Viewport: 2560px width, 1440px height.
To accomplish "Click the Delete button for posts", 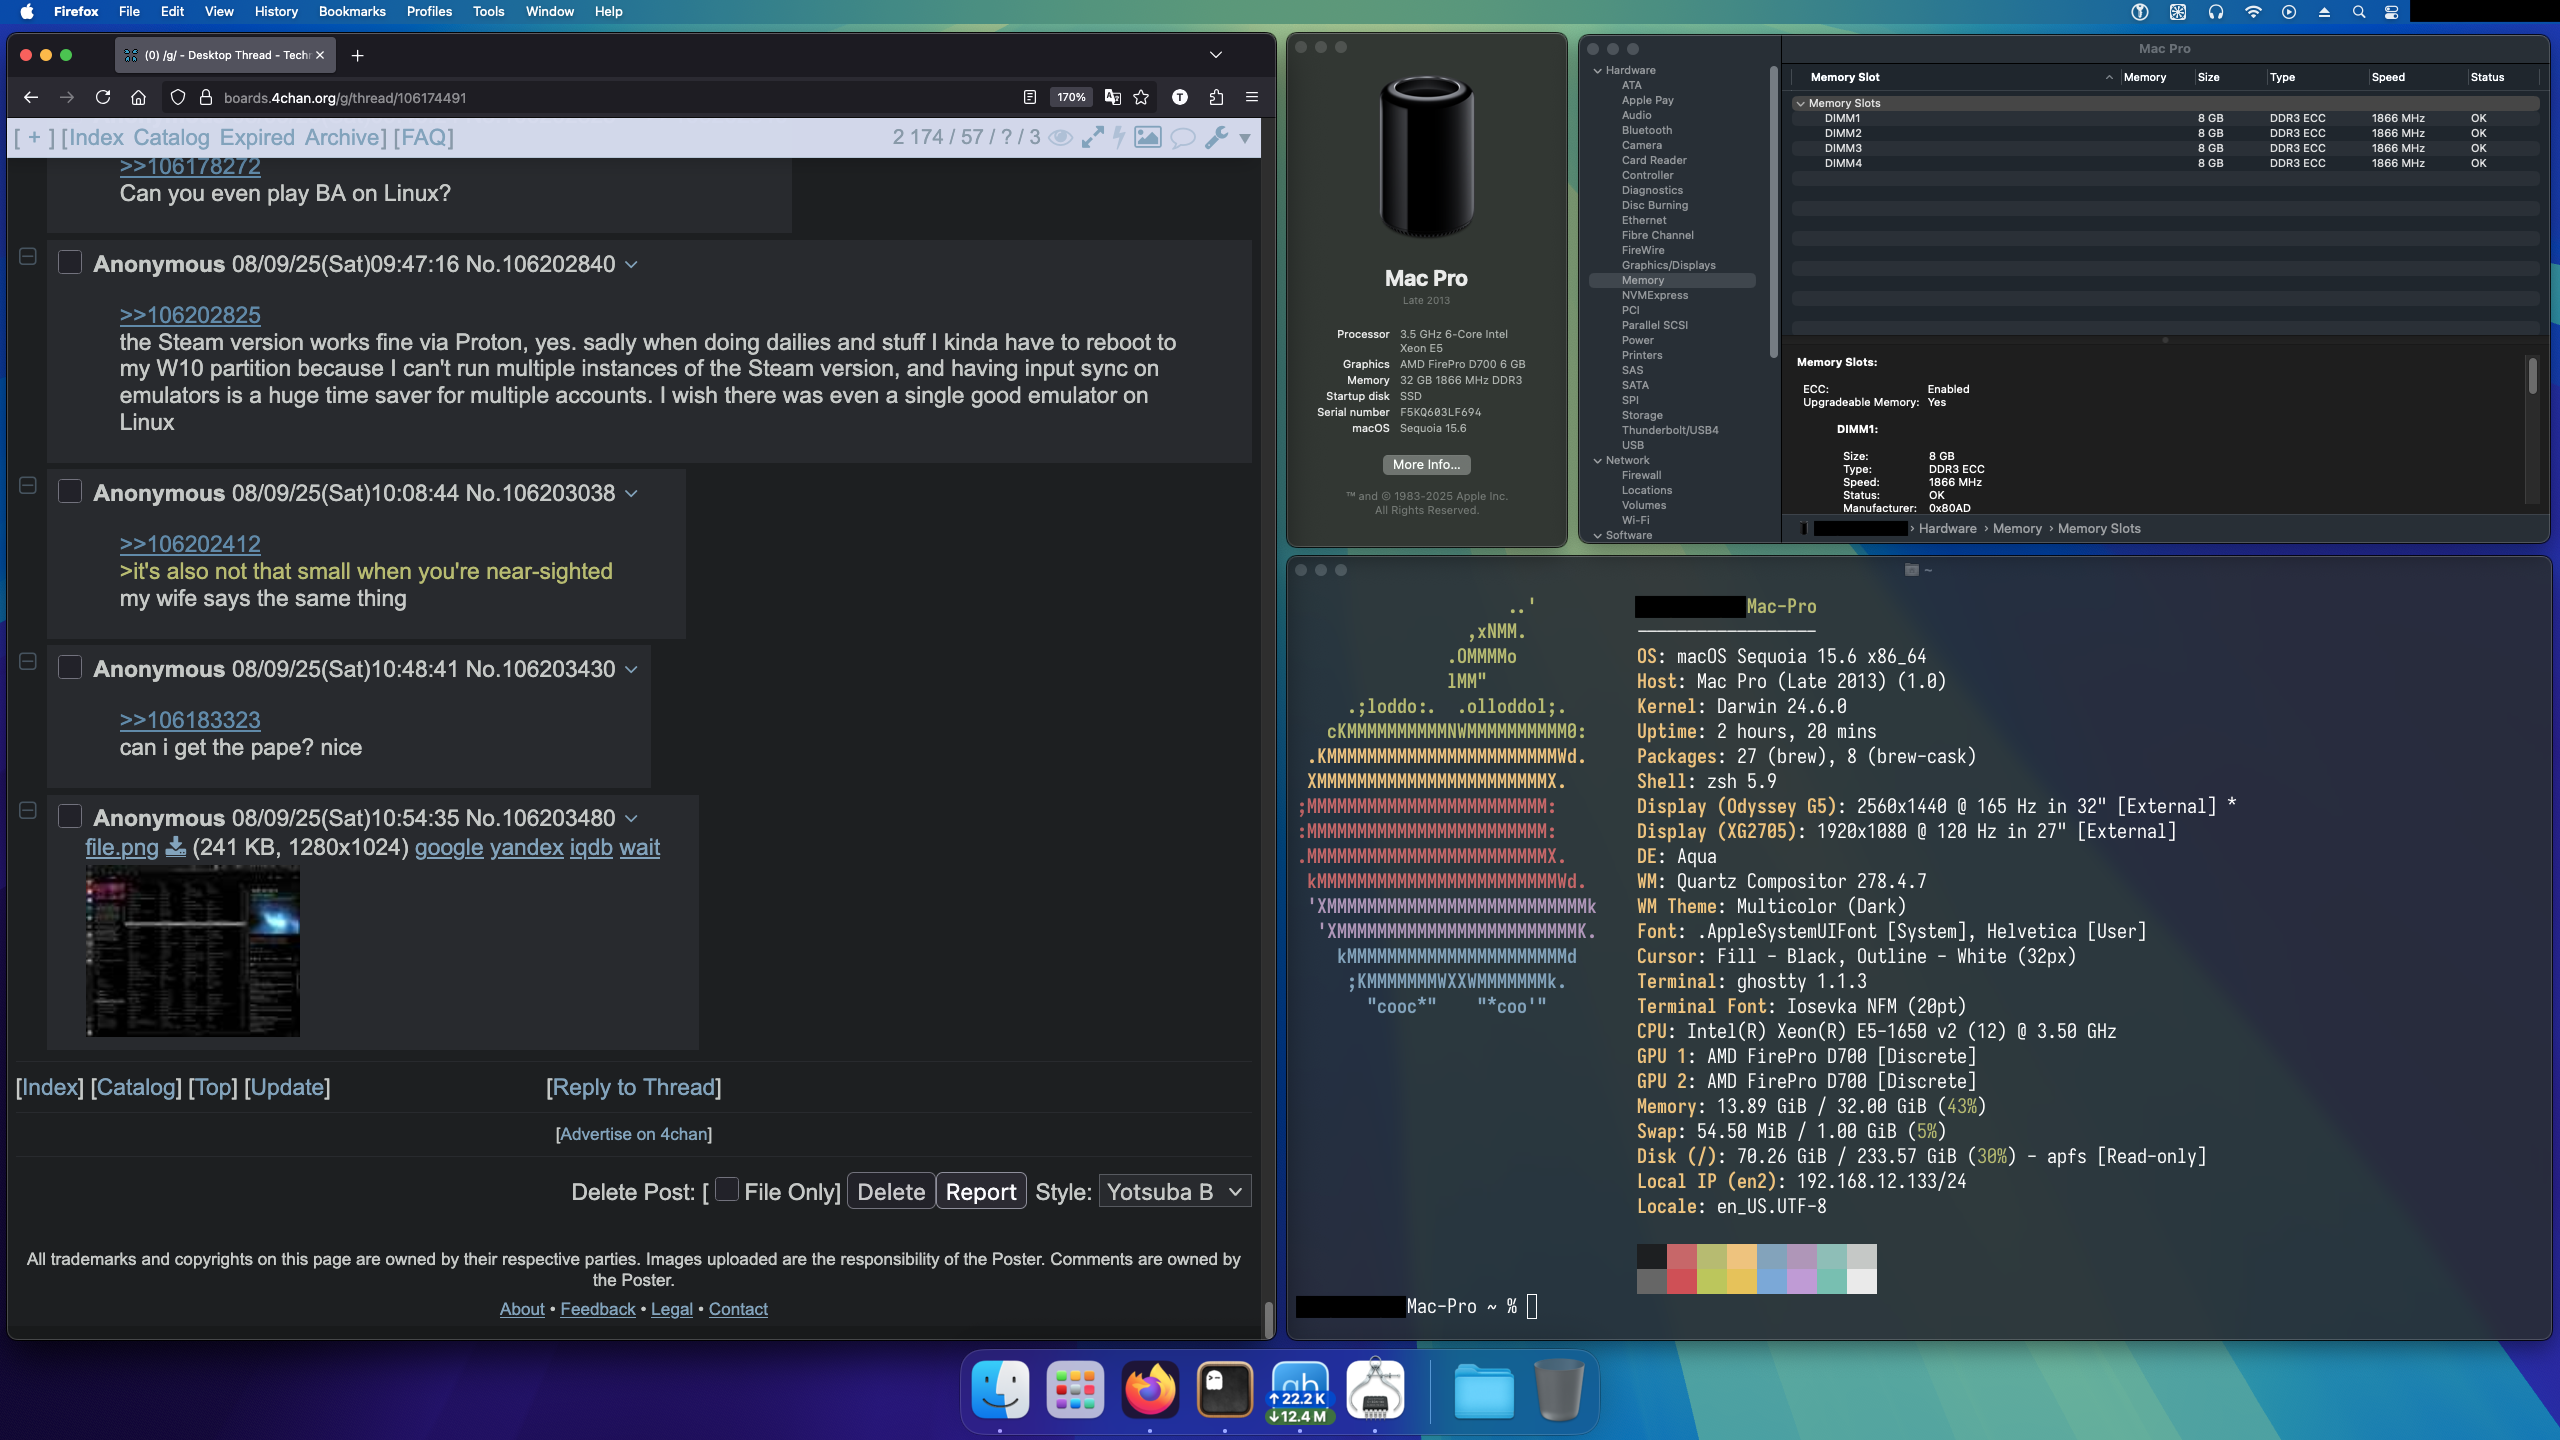I will tap(891, 1192).
